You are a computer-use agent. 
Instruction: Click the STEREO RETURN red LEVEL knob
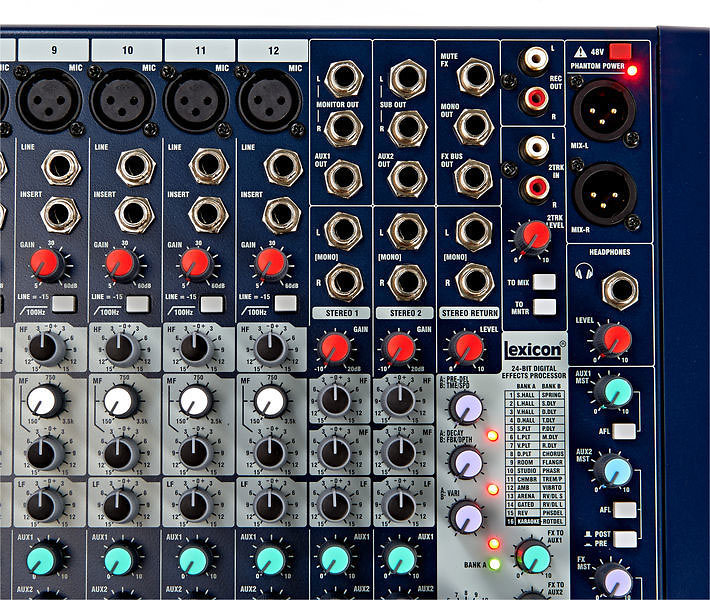pyautogui.click(x=467, y=348)
